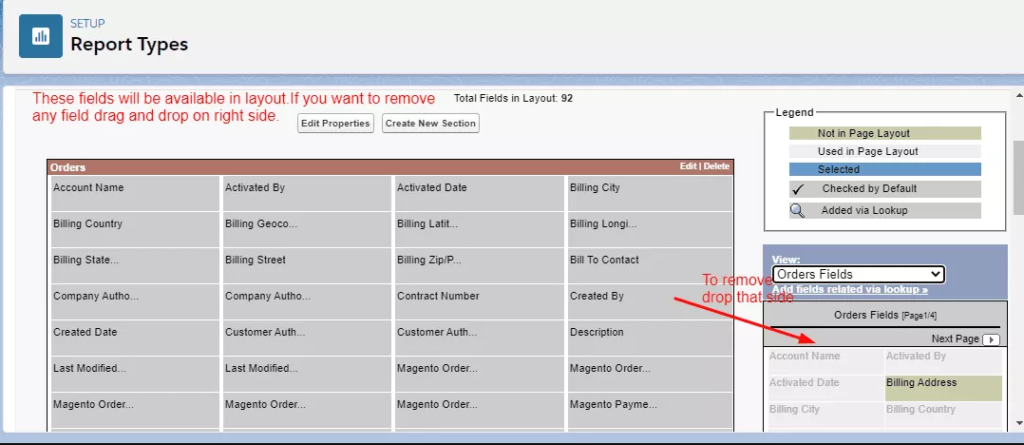Select Activated Date field in Orders layout section
1024x445 pixels.
[479, 193]
